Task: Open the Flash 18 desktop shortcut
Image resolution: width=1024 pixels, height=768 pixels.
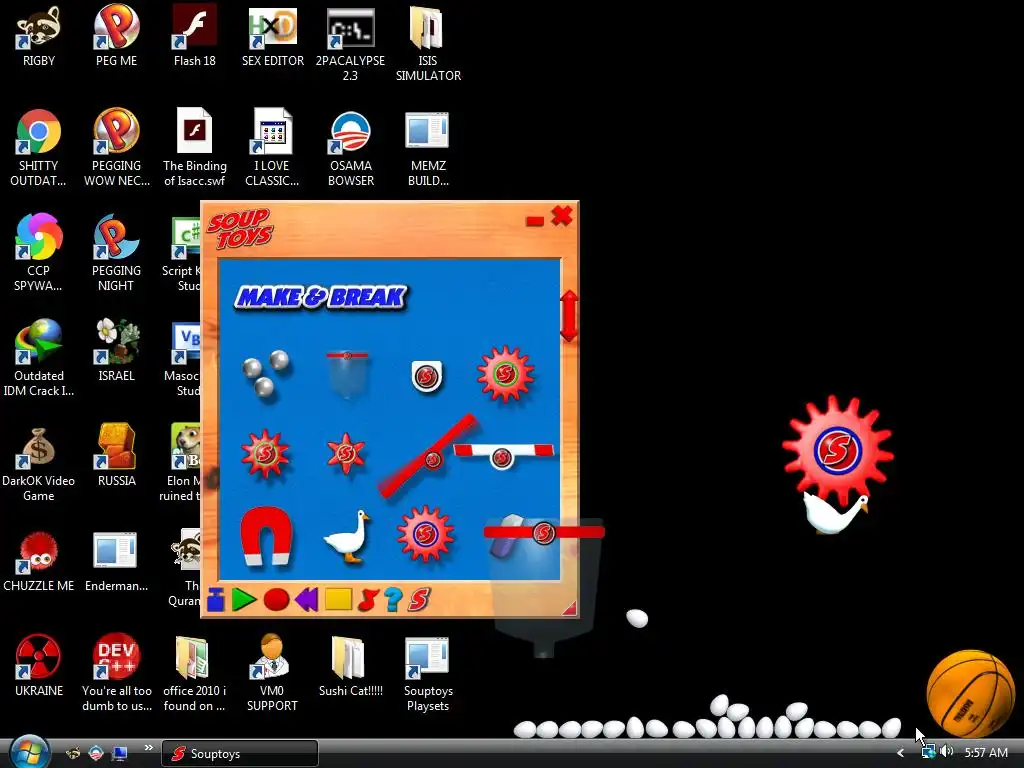Action: pyautogui.click(x=195, y=37)
